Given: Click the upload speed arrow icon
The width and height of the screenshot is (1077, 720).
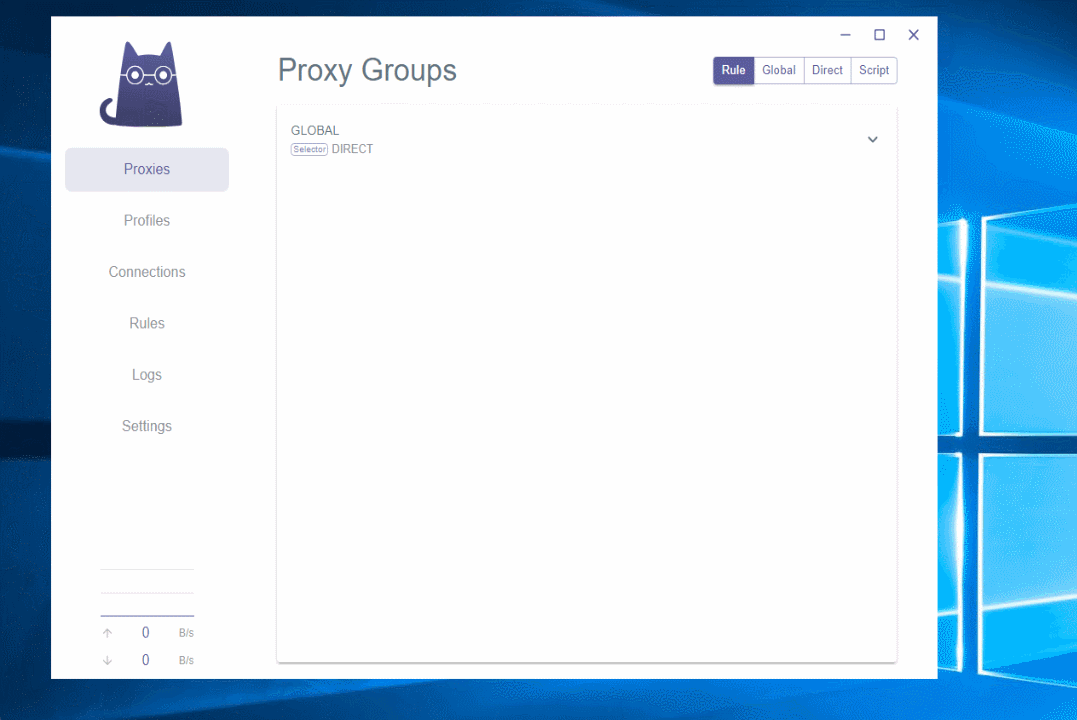Looking at the screenshot, I should point(108,633).
